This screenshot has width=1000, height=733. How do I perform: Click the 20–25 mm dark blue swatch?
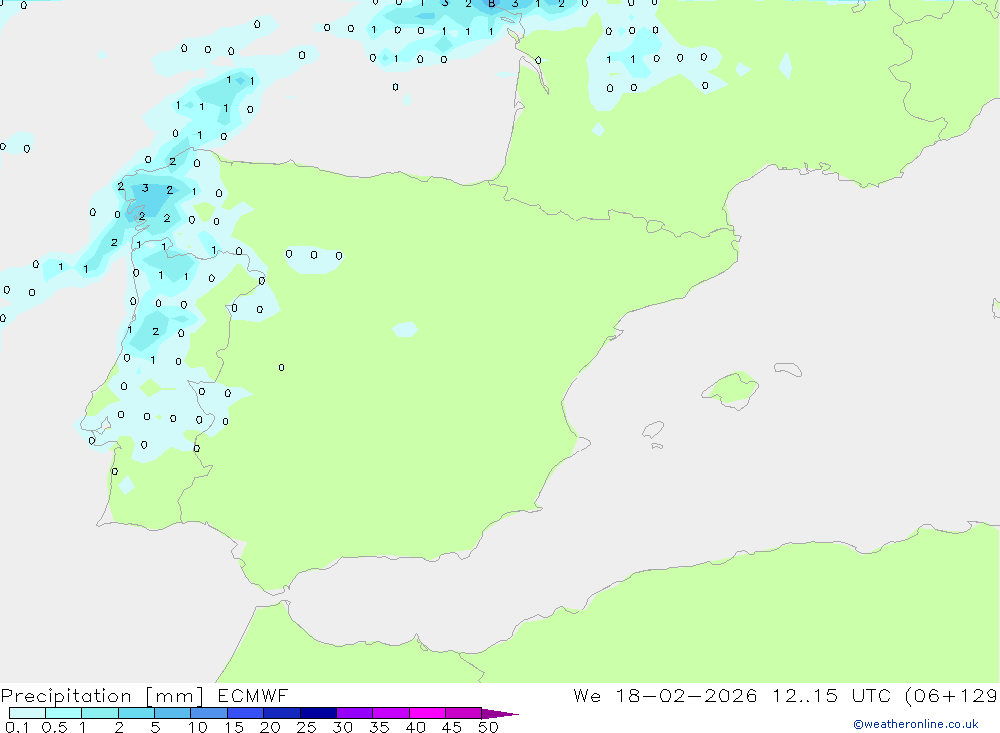coord(282,713)
